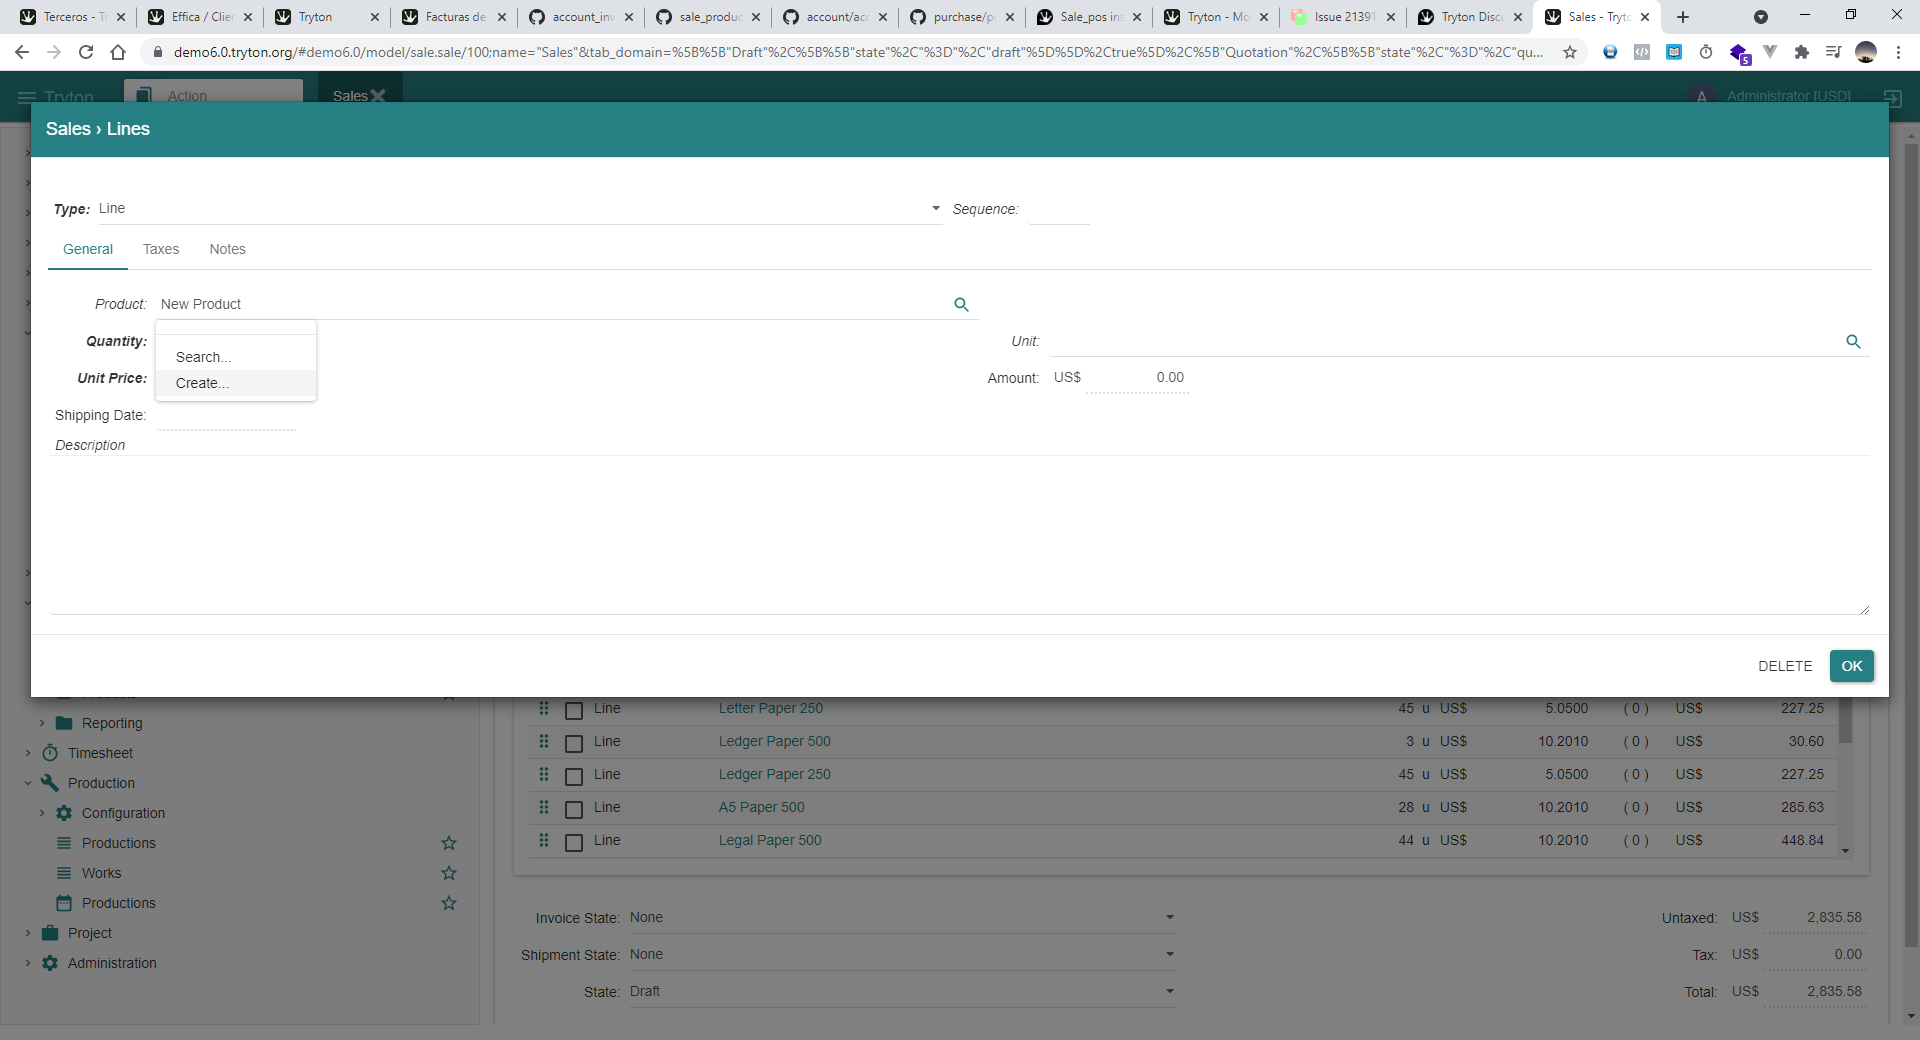The width and height of the screenshot is (1920, 1040).
Task: Bookmark this page with the star icon
Action: pos(1570,52)
